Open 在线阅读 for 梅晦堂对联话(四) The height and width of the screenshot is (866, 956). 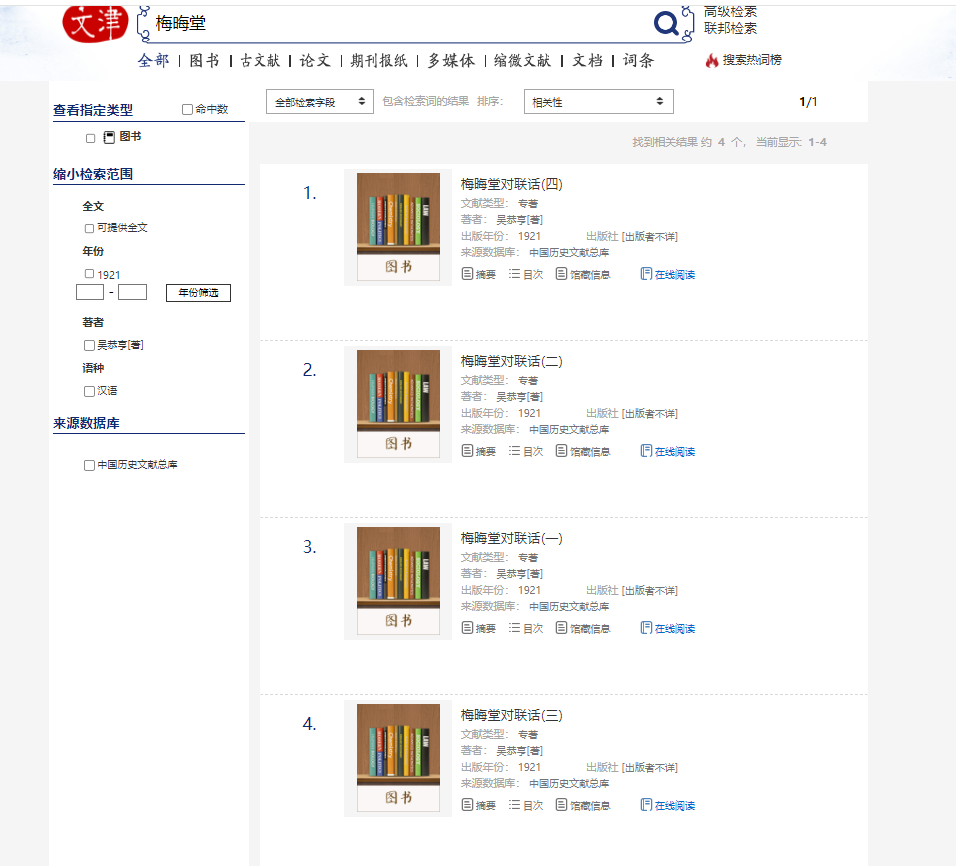667,274
